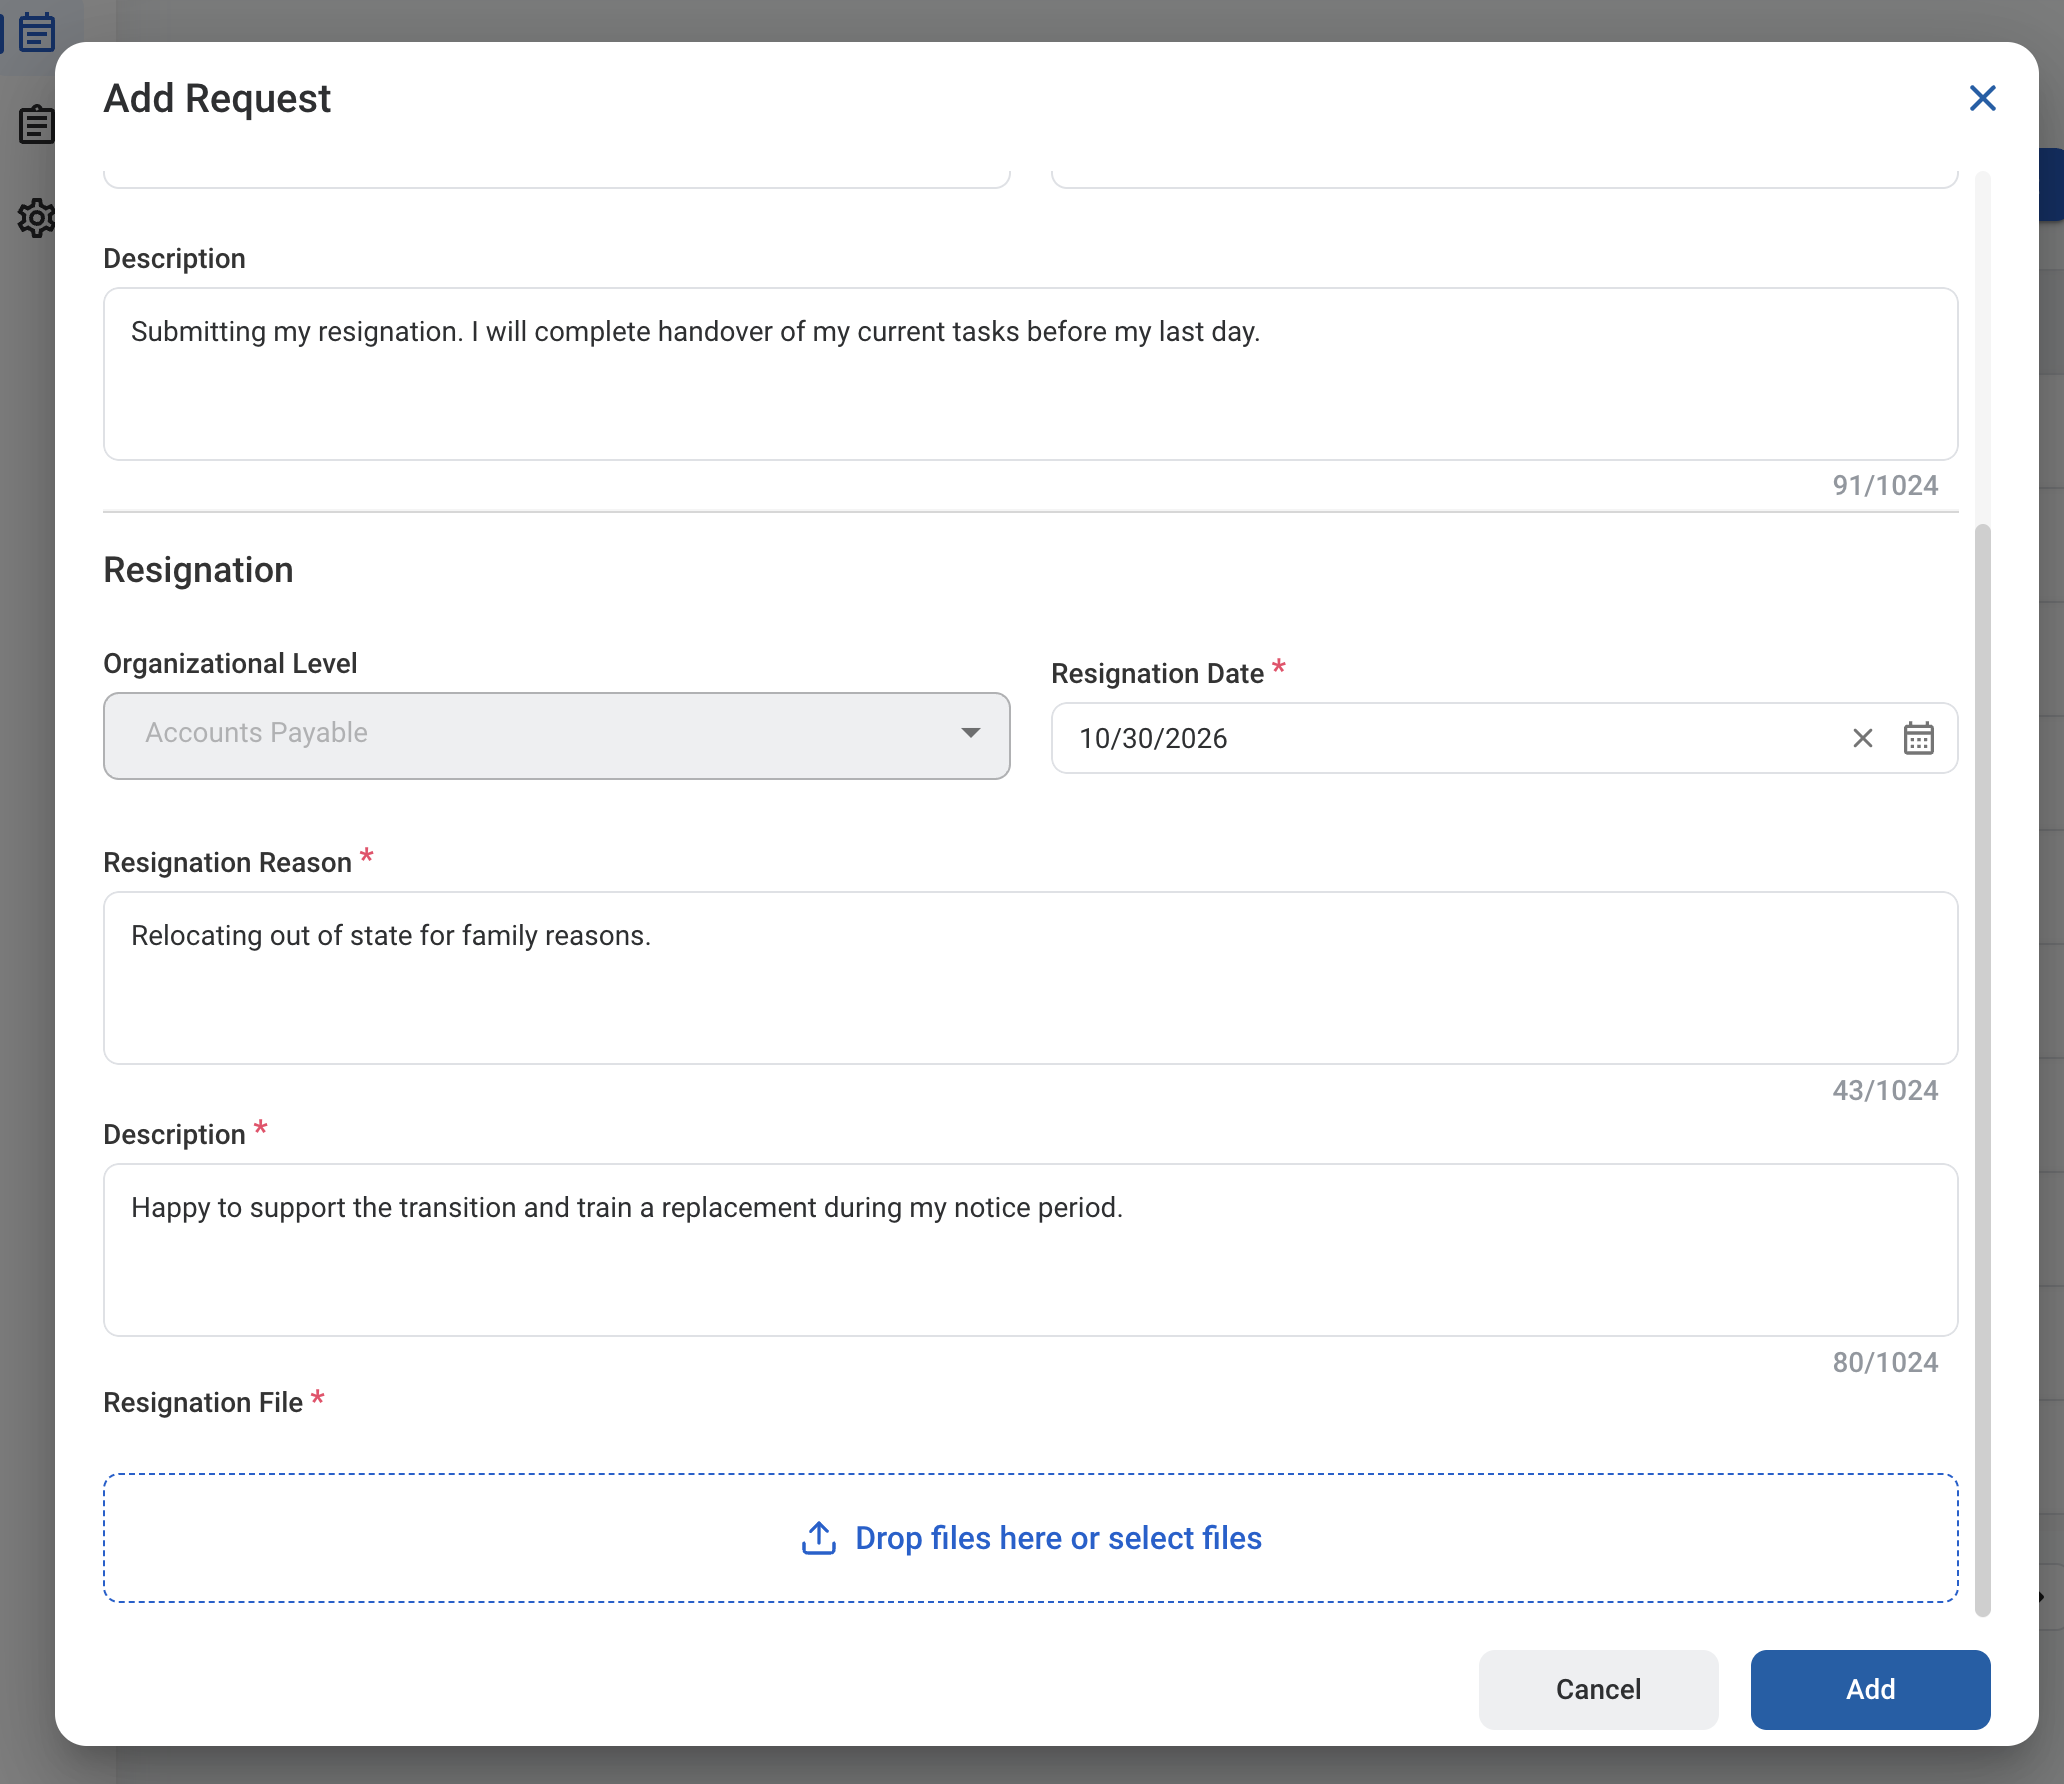2064x1784 pixels.
Task: Click the Add Request dialog title
Action: pyautogui.click(x=217, y=98)
